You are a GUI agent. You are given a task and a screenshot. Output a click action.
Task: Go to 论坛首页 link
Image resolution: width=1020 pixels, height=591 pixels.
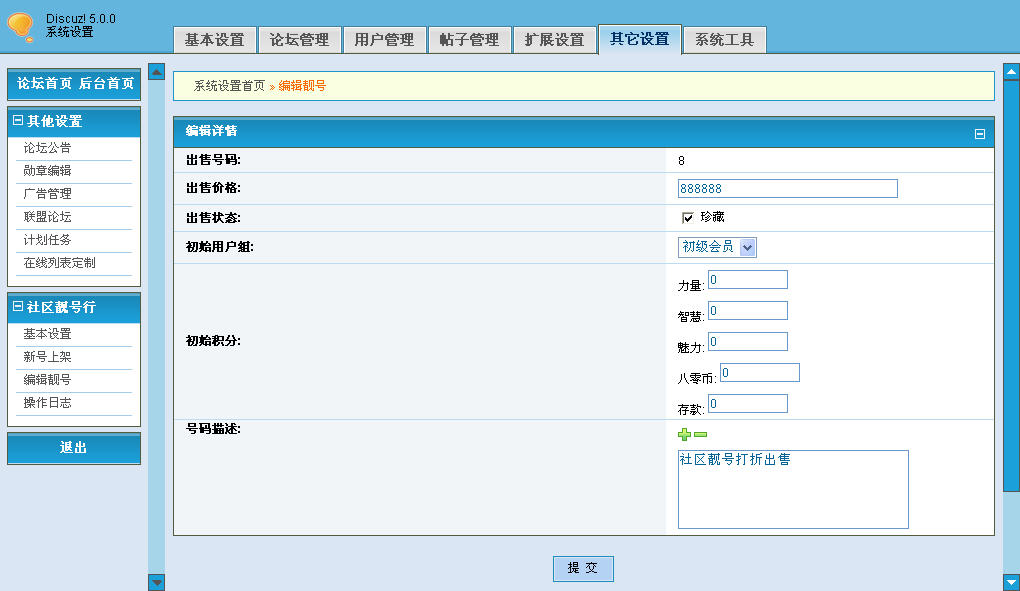[x=44, y=83]
